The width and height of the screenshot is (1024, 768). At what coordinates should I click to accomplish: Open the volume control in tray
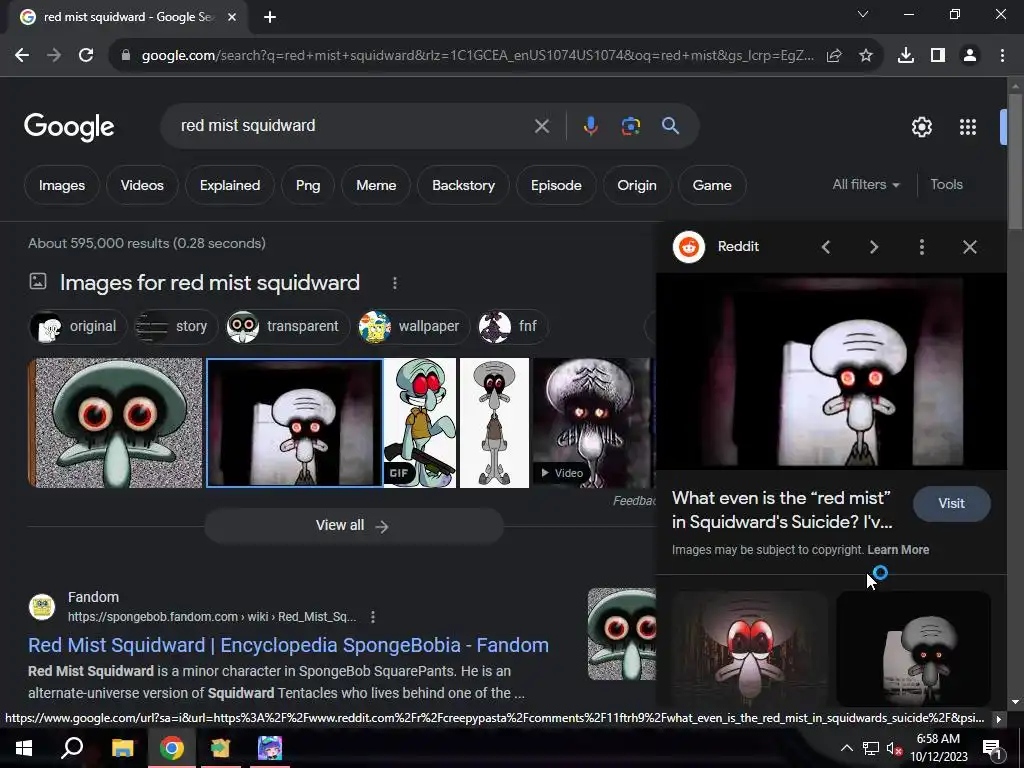[x=894, y=748]
